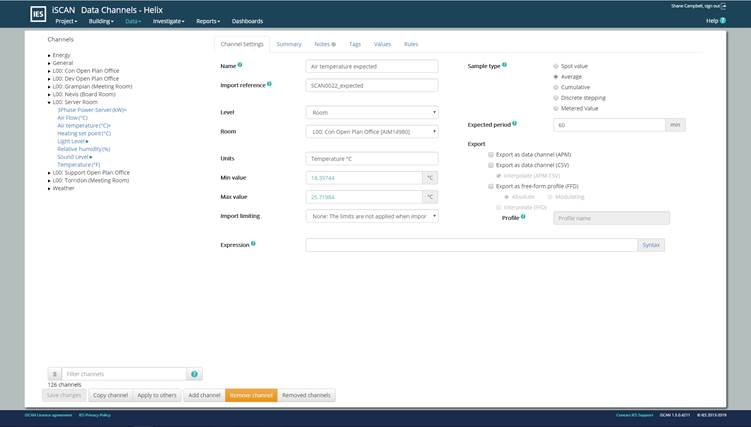Select the Discrete stepping option
The image size is (751, 427).
pyautogui.click(x=556, y=98)
